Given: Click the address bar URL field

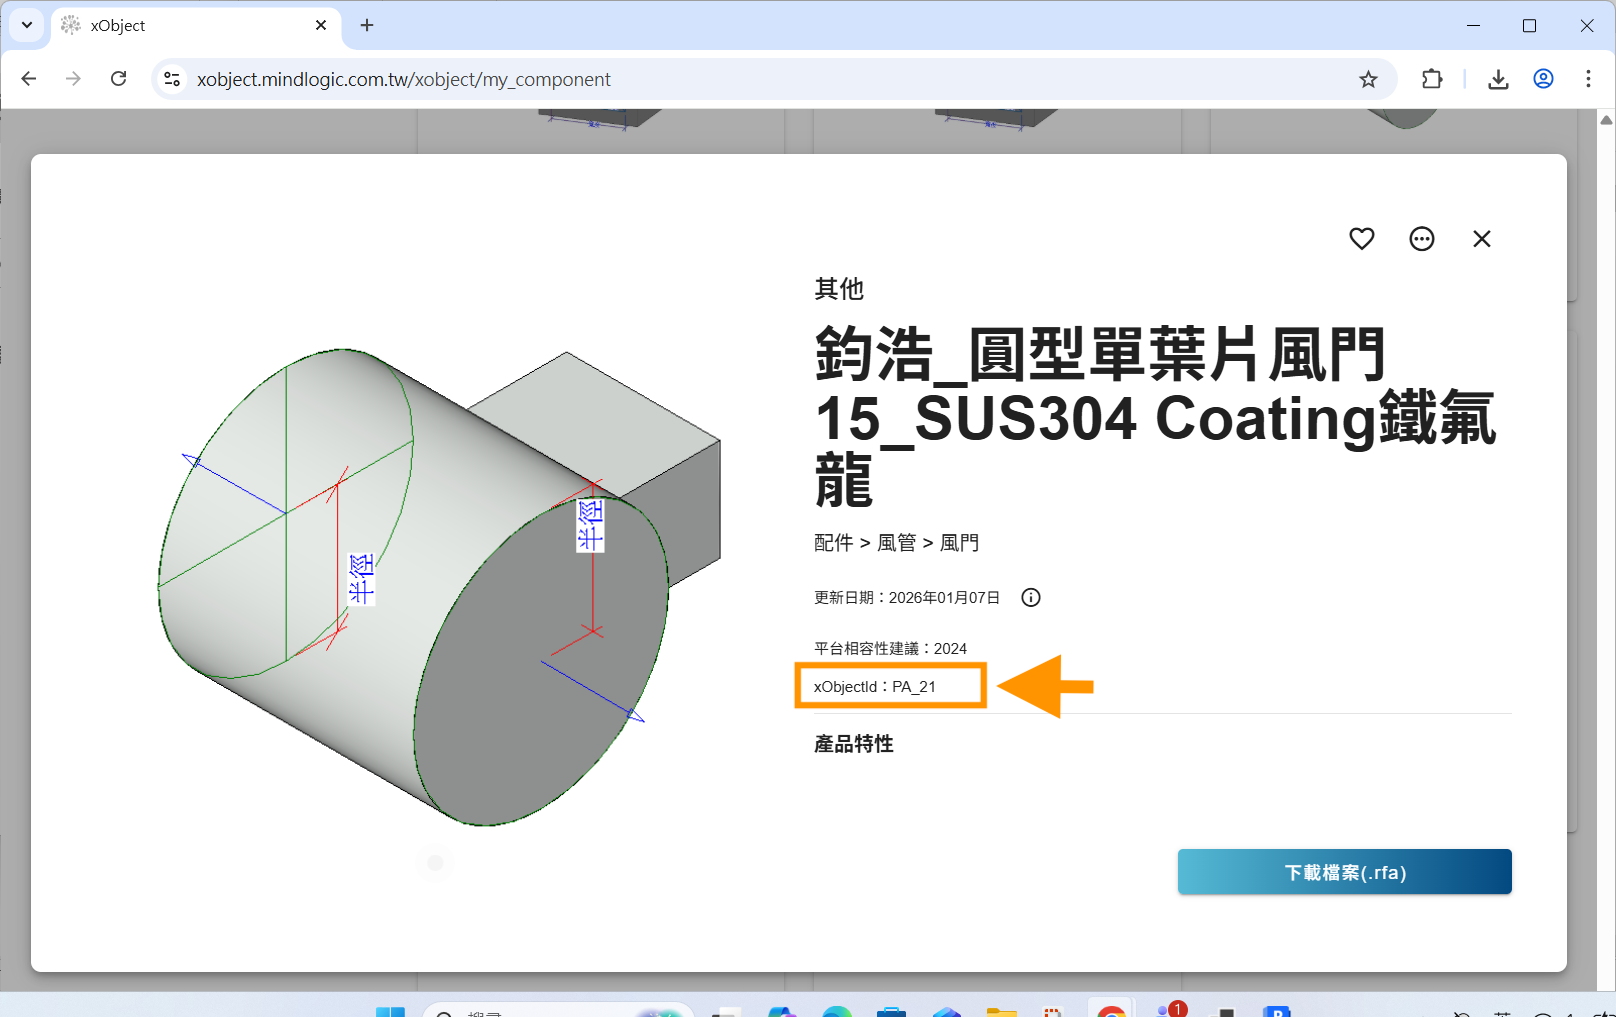Looking at the screenshot, I should 700,80.
